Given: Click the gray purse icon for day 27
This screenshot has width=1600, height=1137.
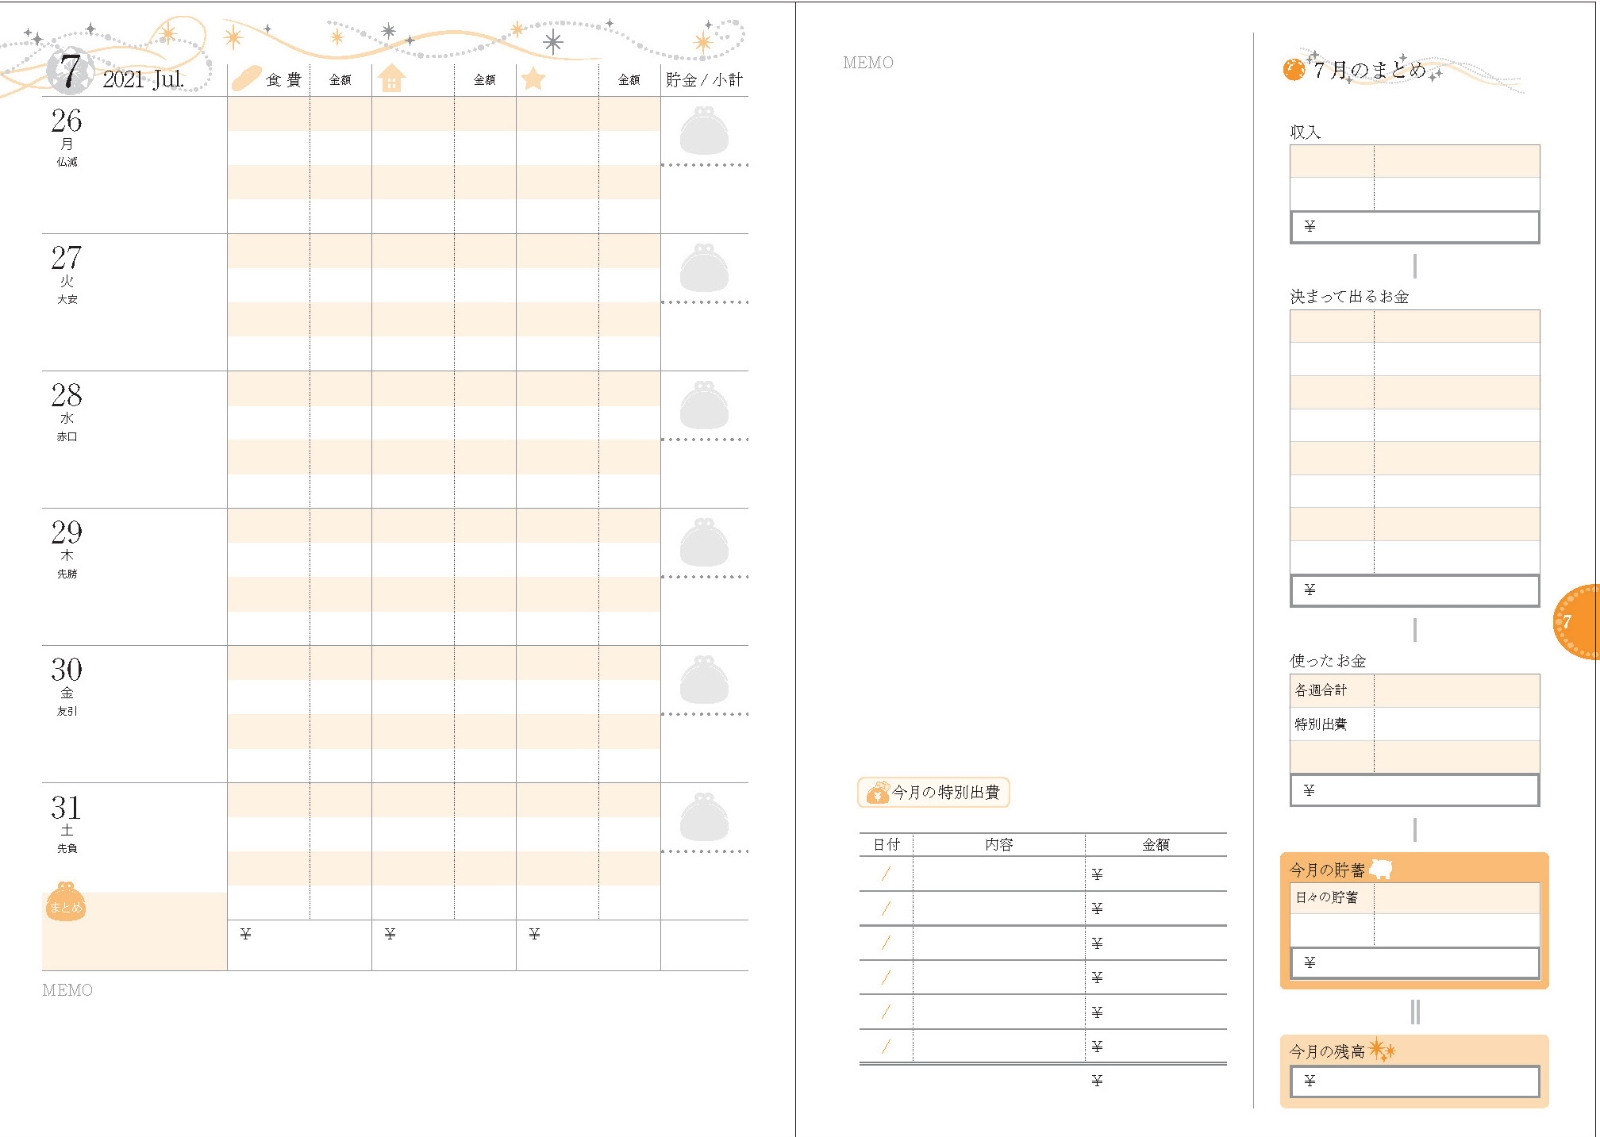Looking at the screenshot, I should [704, 267].
